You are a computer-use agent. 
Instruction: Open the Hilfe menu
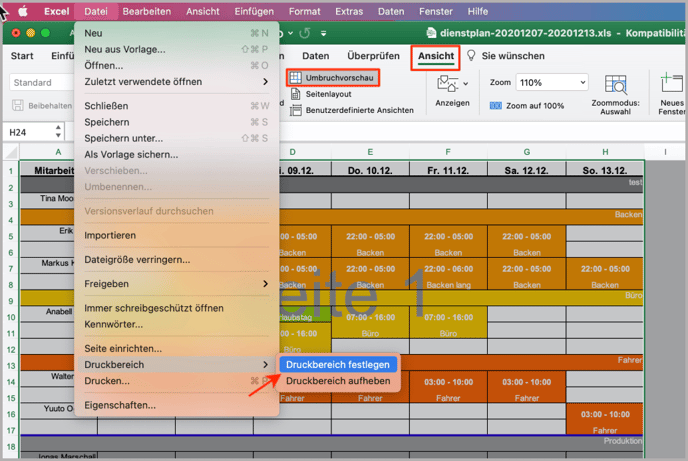coord(478,11)
